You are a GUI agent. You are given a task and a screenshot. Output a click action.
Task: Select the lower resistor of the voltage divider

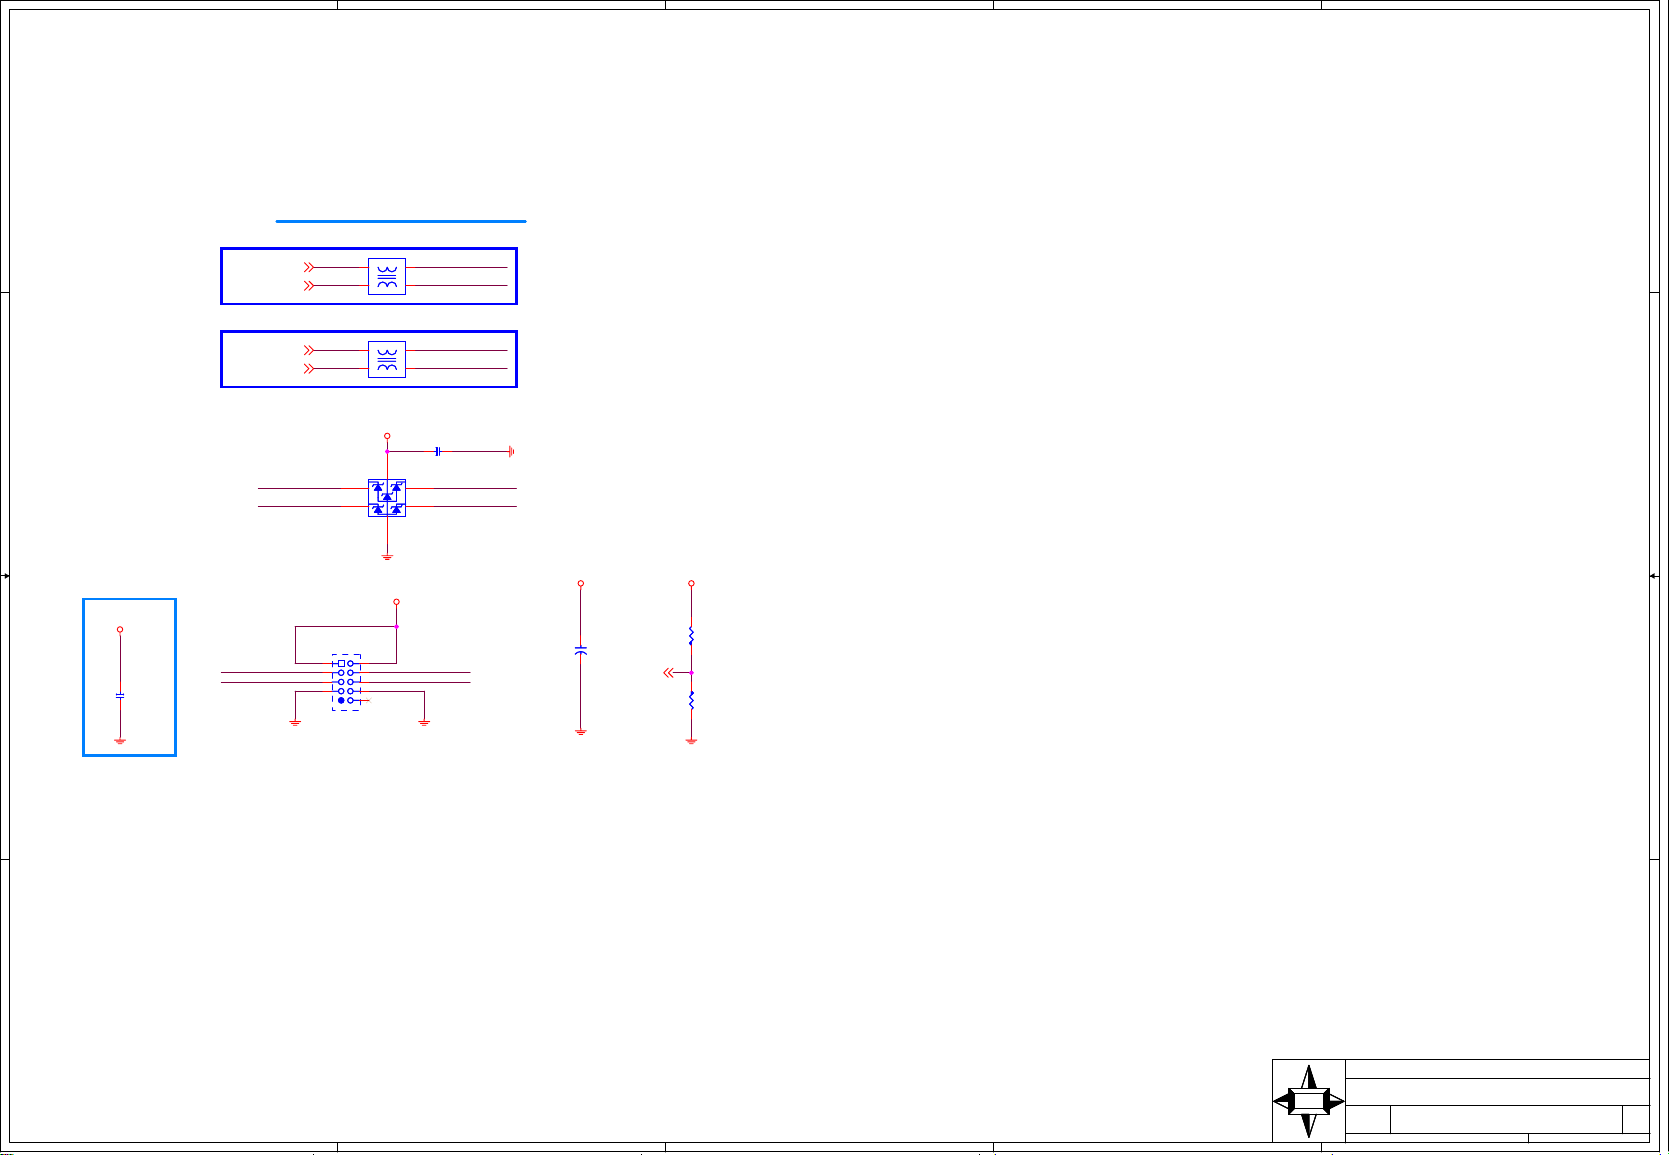[x=691, y=701]
